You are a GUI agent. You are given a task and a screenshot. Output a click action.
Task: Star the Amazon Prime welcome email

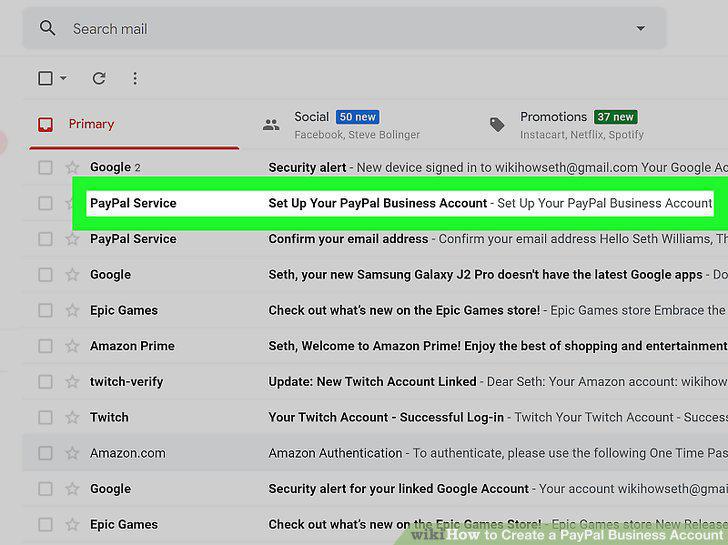[x=72, y=346]
